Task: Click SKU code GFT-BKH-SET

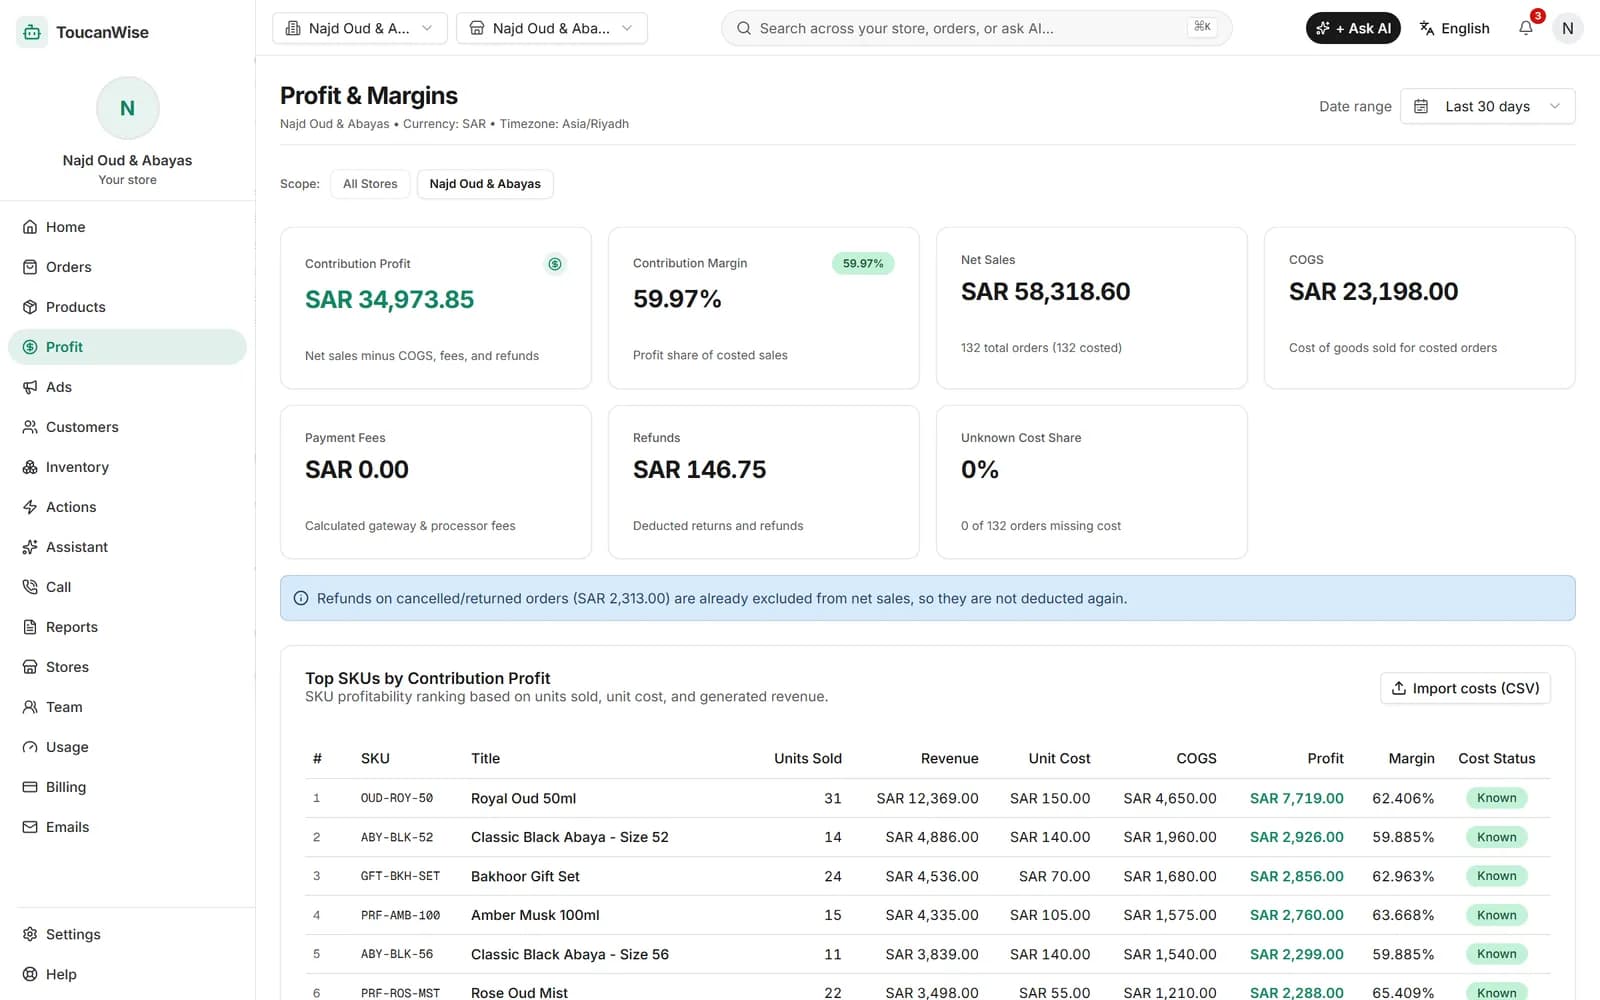Action: point(400,876)
